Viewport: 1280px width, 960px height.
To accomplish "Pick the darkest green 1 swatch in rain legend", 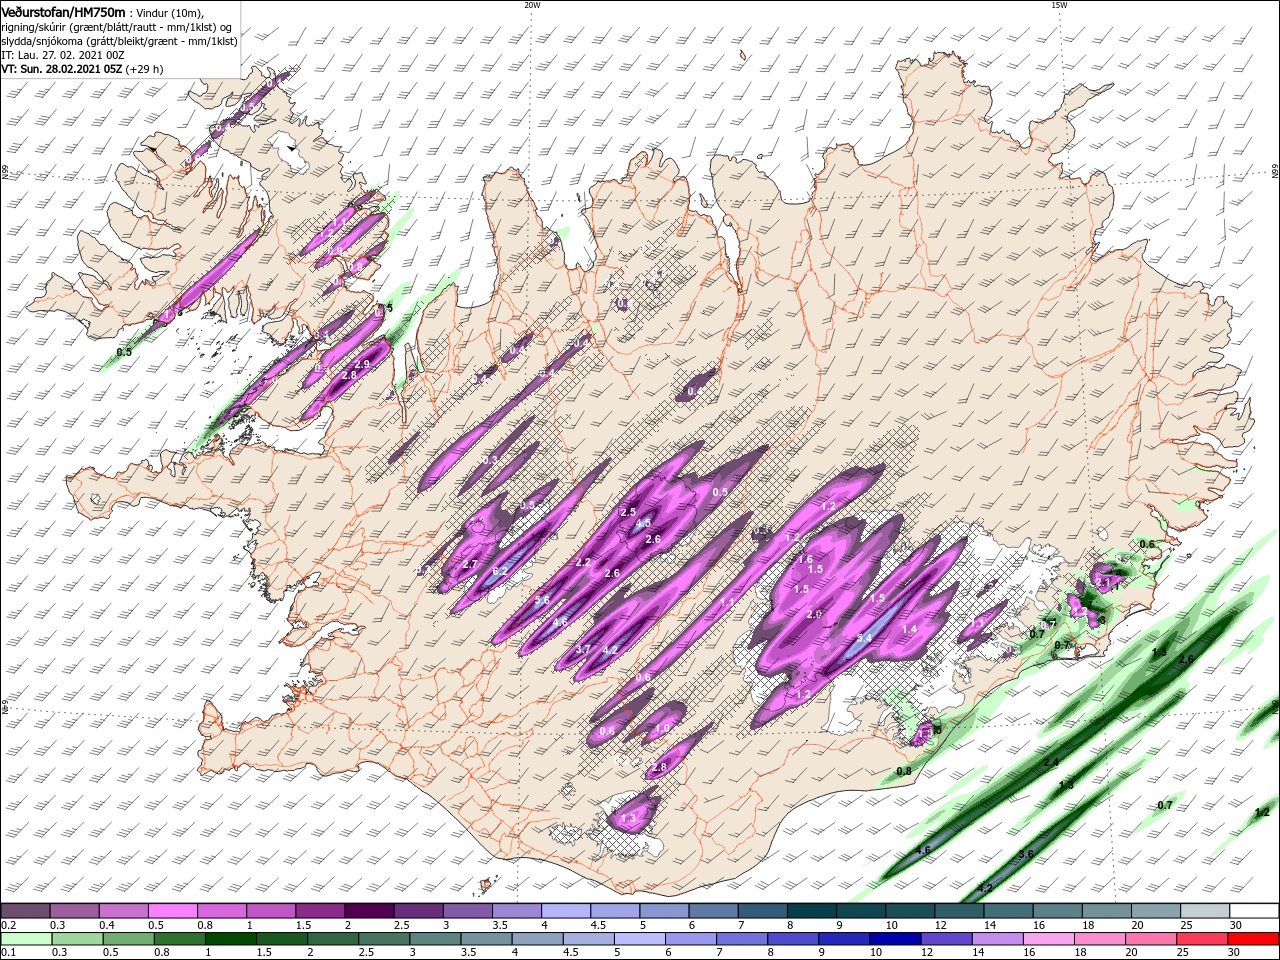I will tap(231, 939).
